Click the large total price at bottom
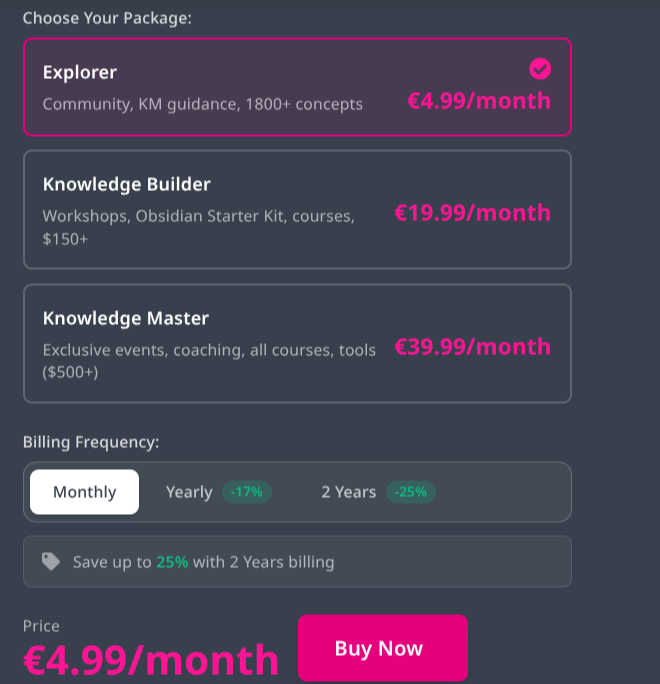 (x=151, y=660)
